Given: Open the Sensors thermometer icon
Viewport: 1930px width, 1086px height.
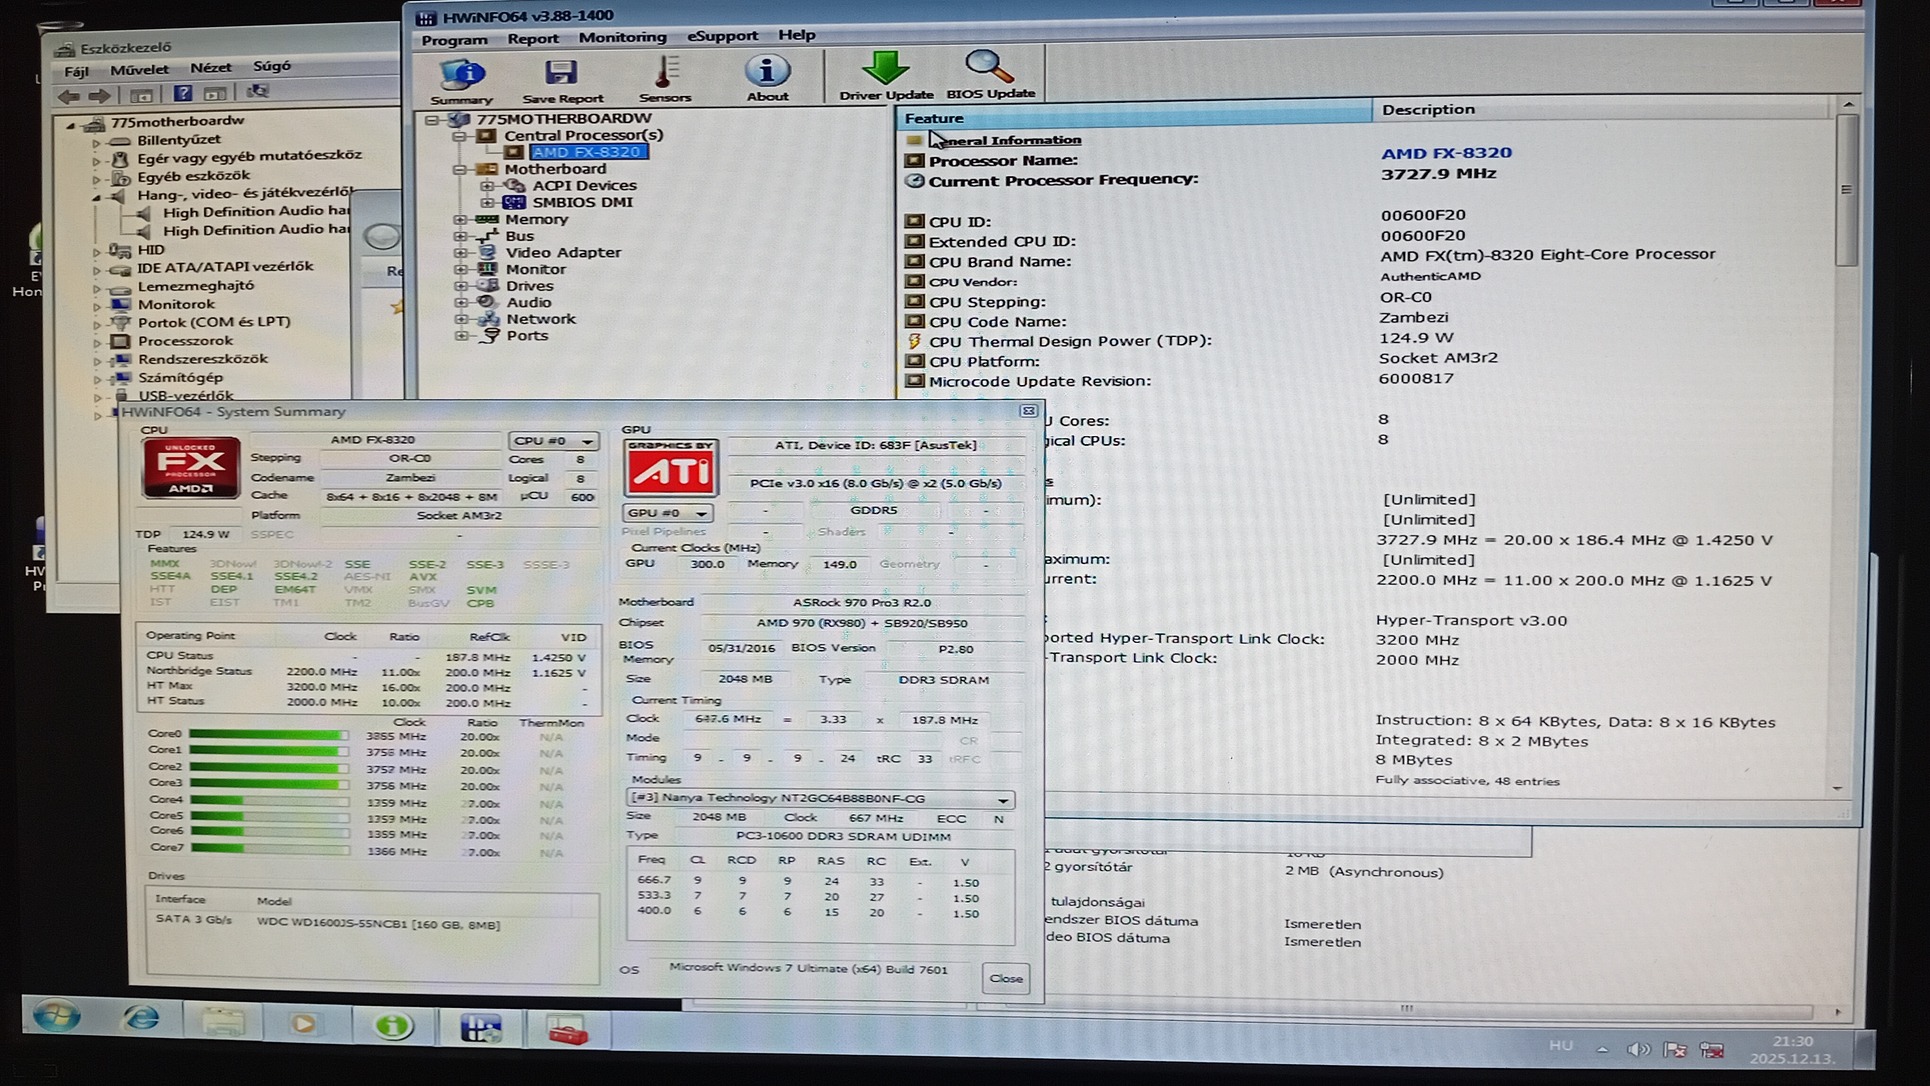Looking at the screenshot, I should [665, 72].
